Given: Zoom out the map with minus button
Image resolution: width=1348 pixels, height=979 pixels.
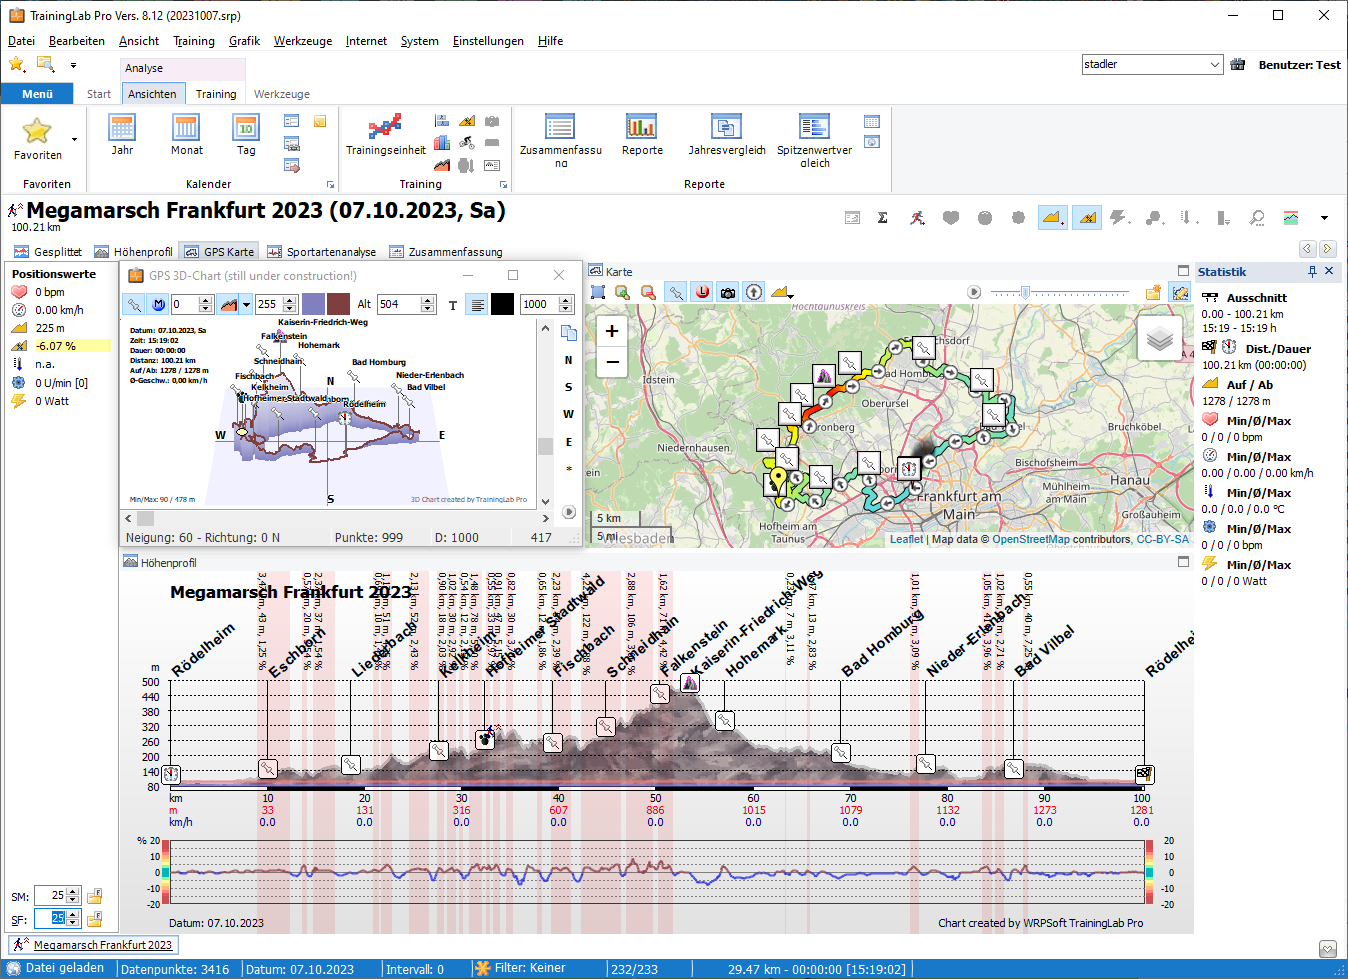Looking at the screenshot, I should [612, 361].
